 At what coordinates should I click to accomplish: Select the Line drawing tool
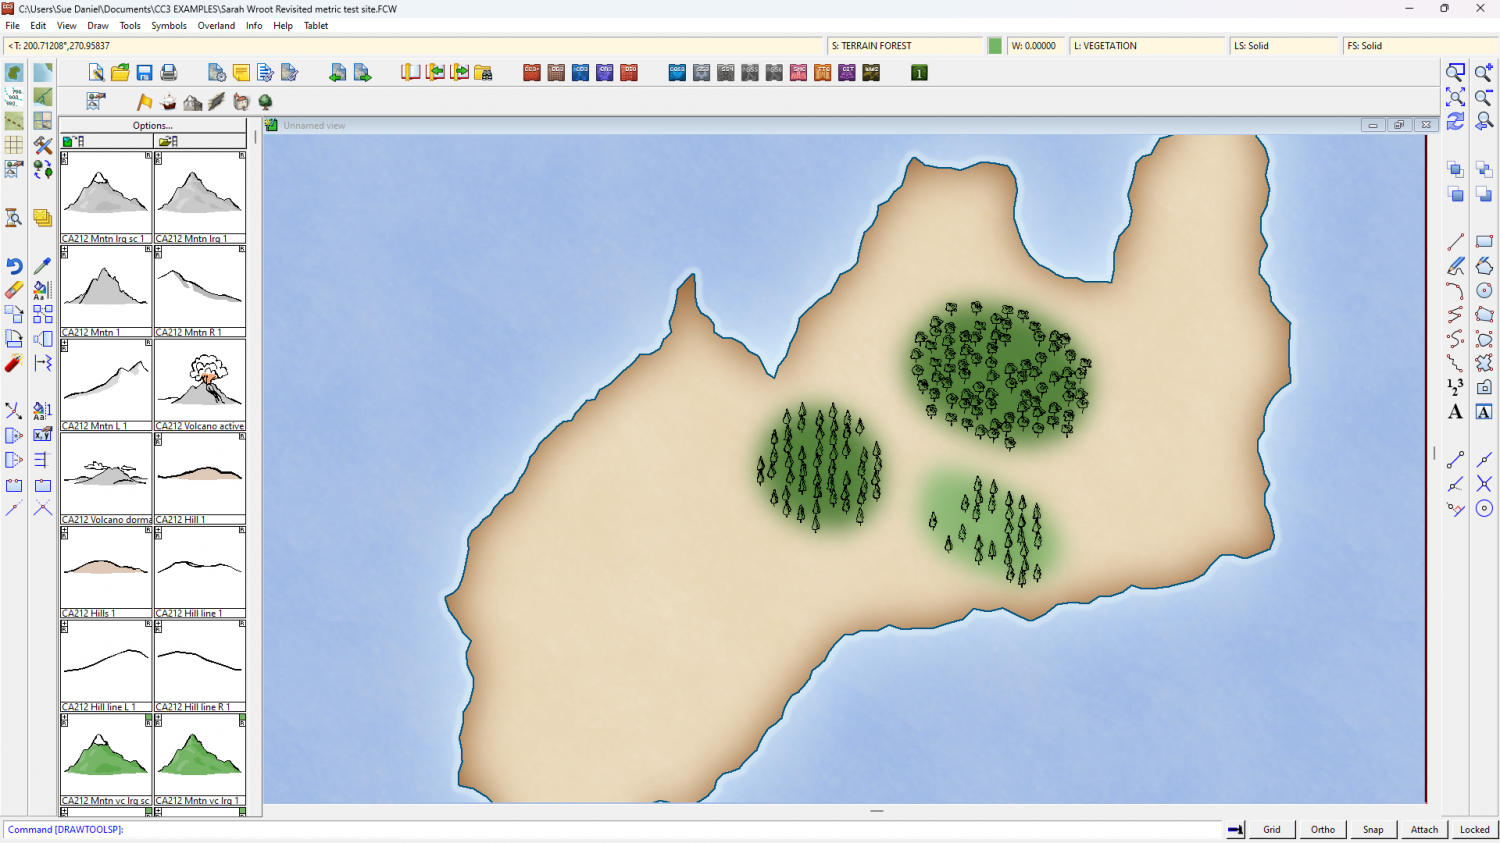pyautogui.click(x=1455, y=242)
